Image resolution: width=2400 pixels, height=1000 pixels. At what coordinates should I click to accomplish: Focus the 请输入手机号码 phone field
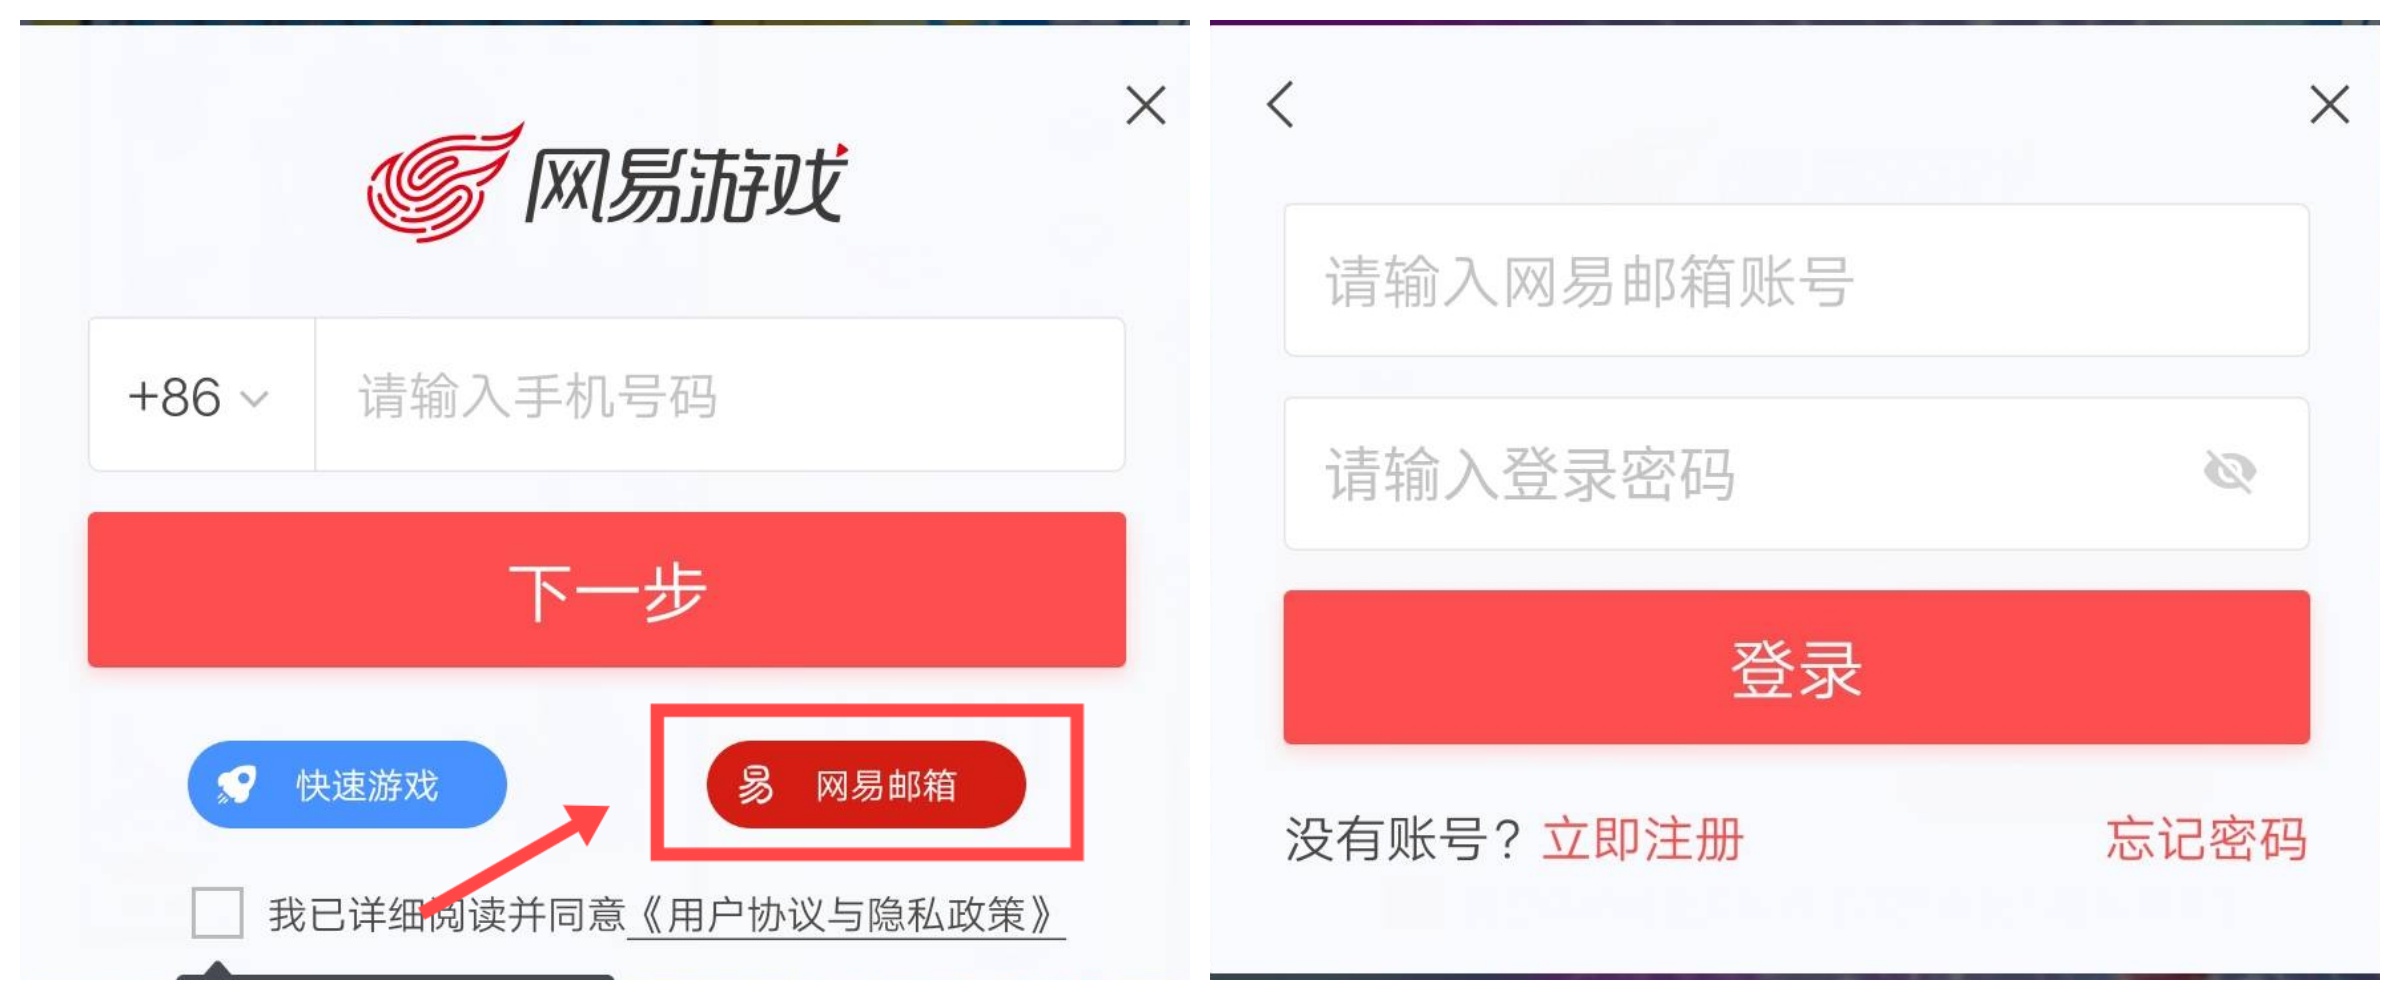pos(720,395)
